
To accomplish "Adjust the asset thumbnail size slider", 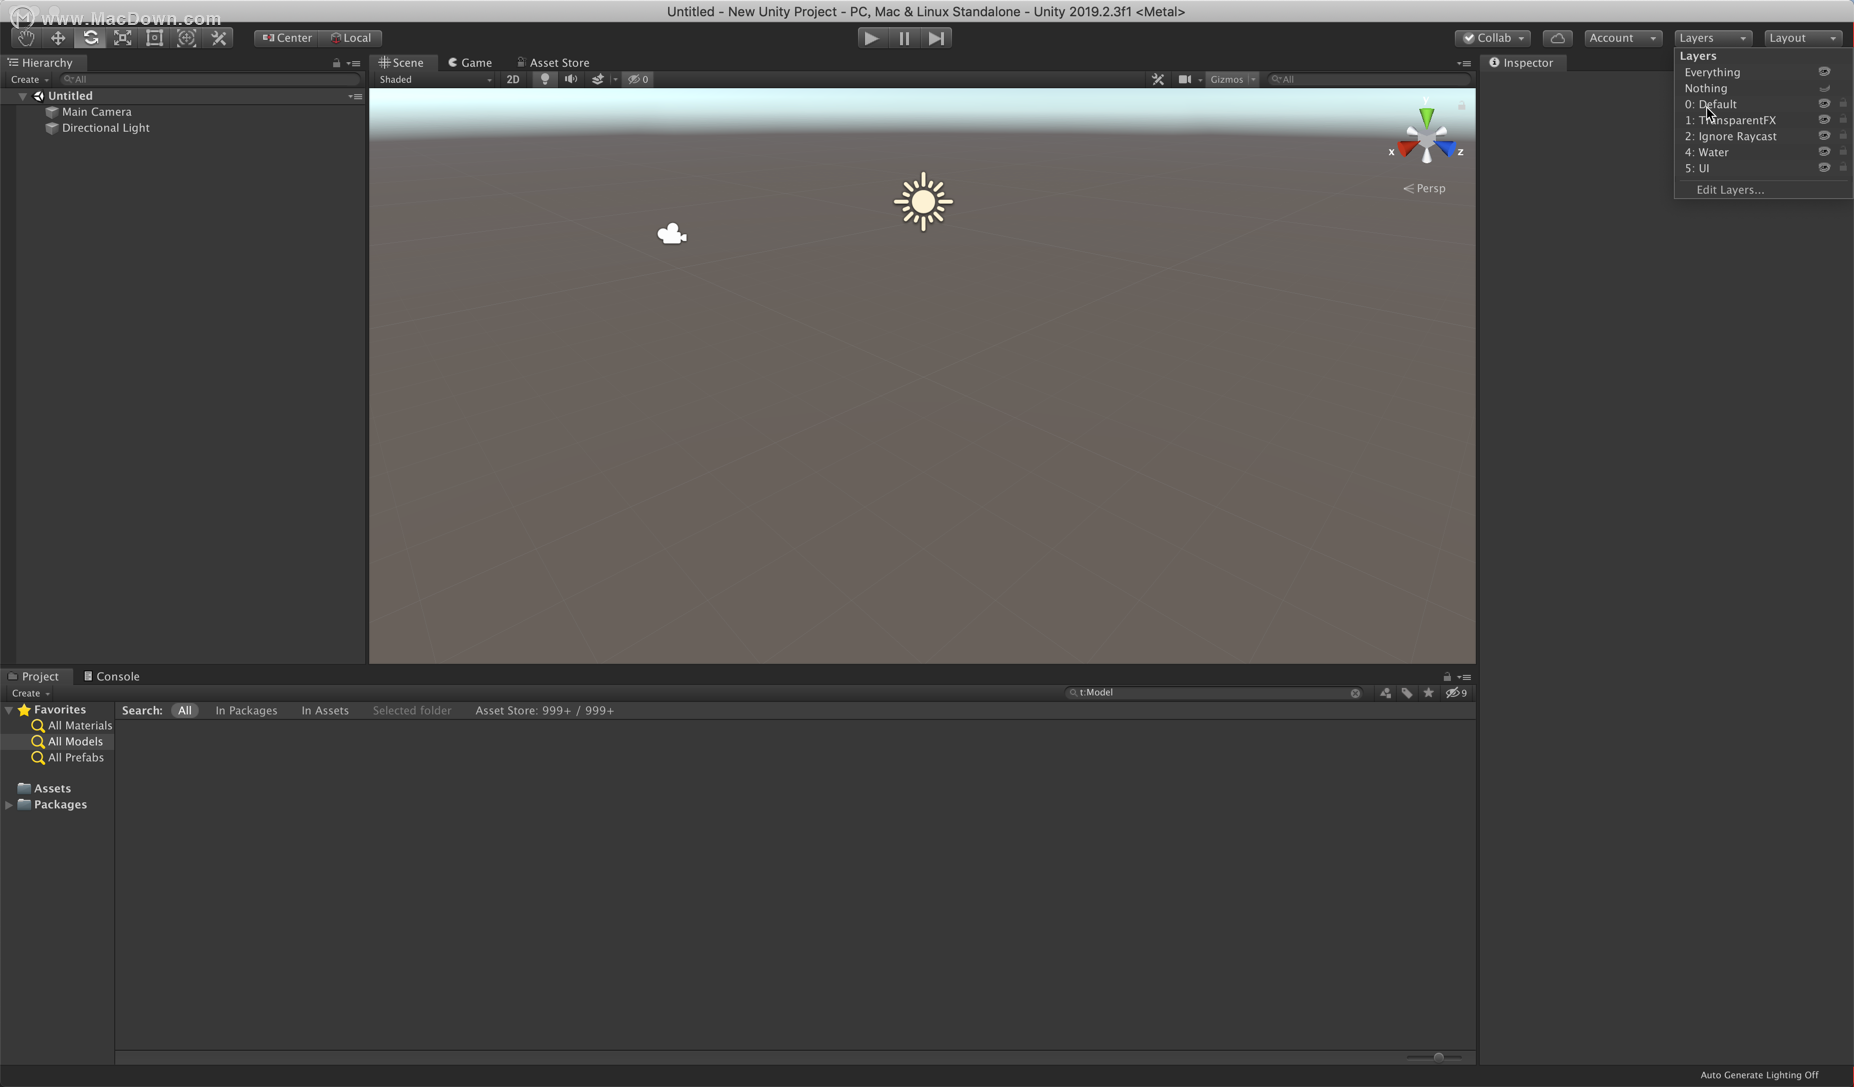I will pos(1437,1057).
